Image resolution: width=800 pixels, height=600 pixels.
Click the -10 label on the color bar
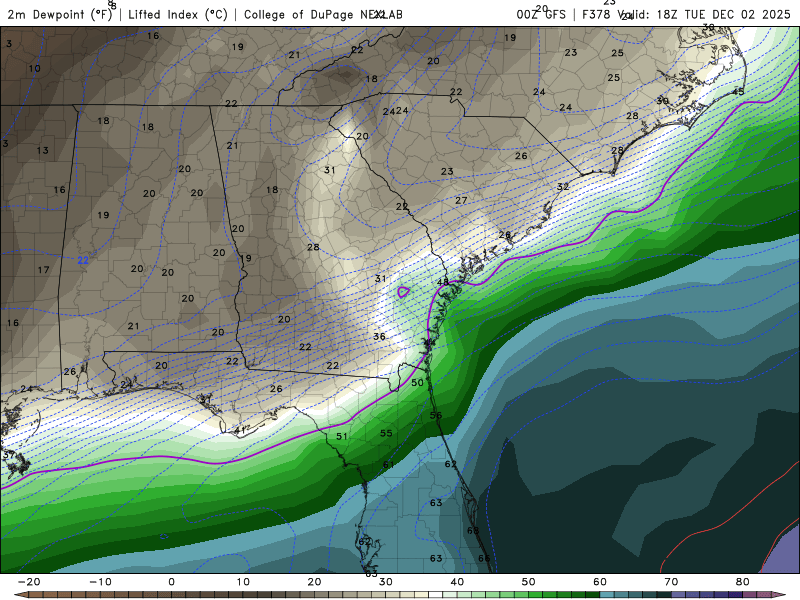100,582
